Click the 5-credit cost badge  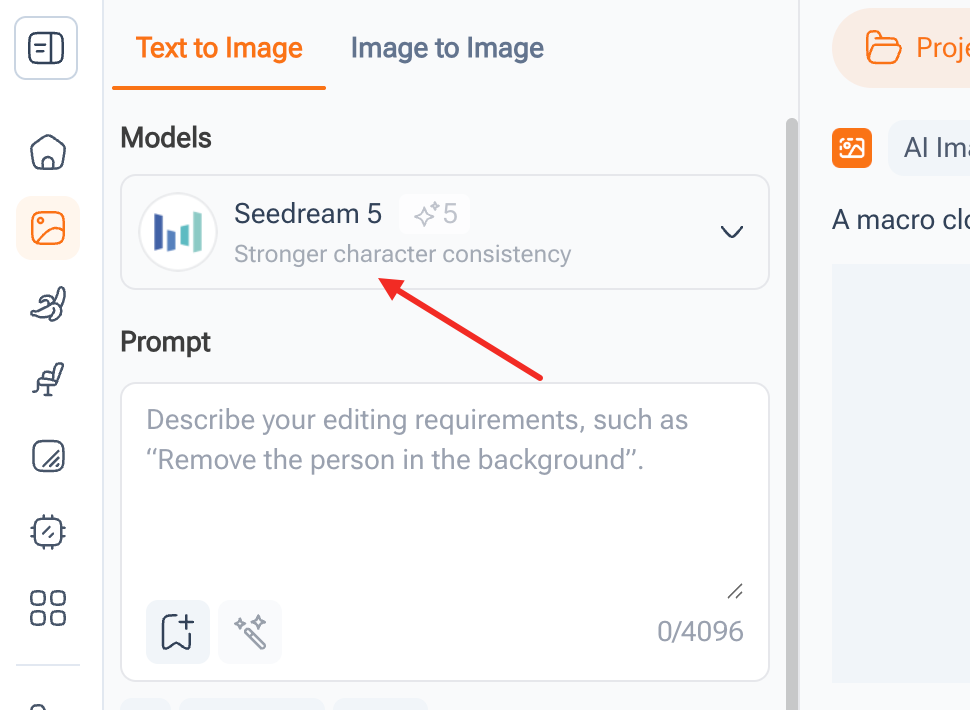[x=436, y=214]
